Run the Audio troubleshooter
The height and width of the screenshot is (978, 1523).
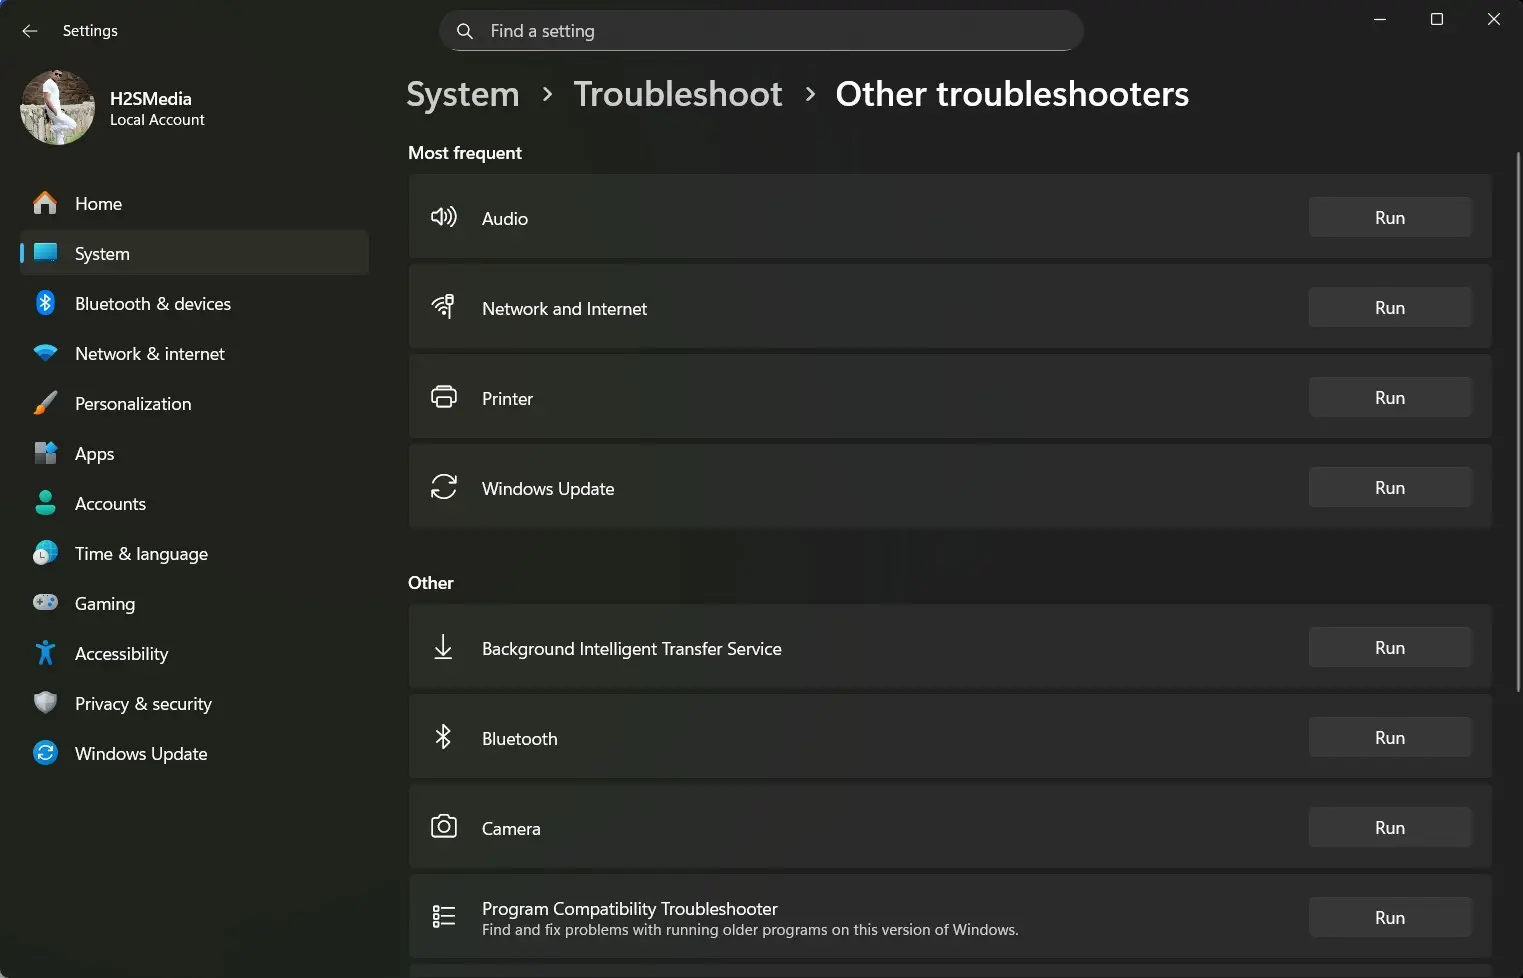1390,217
